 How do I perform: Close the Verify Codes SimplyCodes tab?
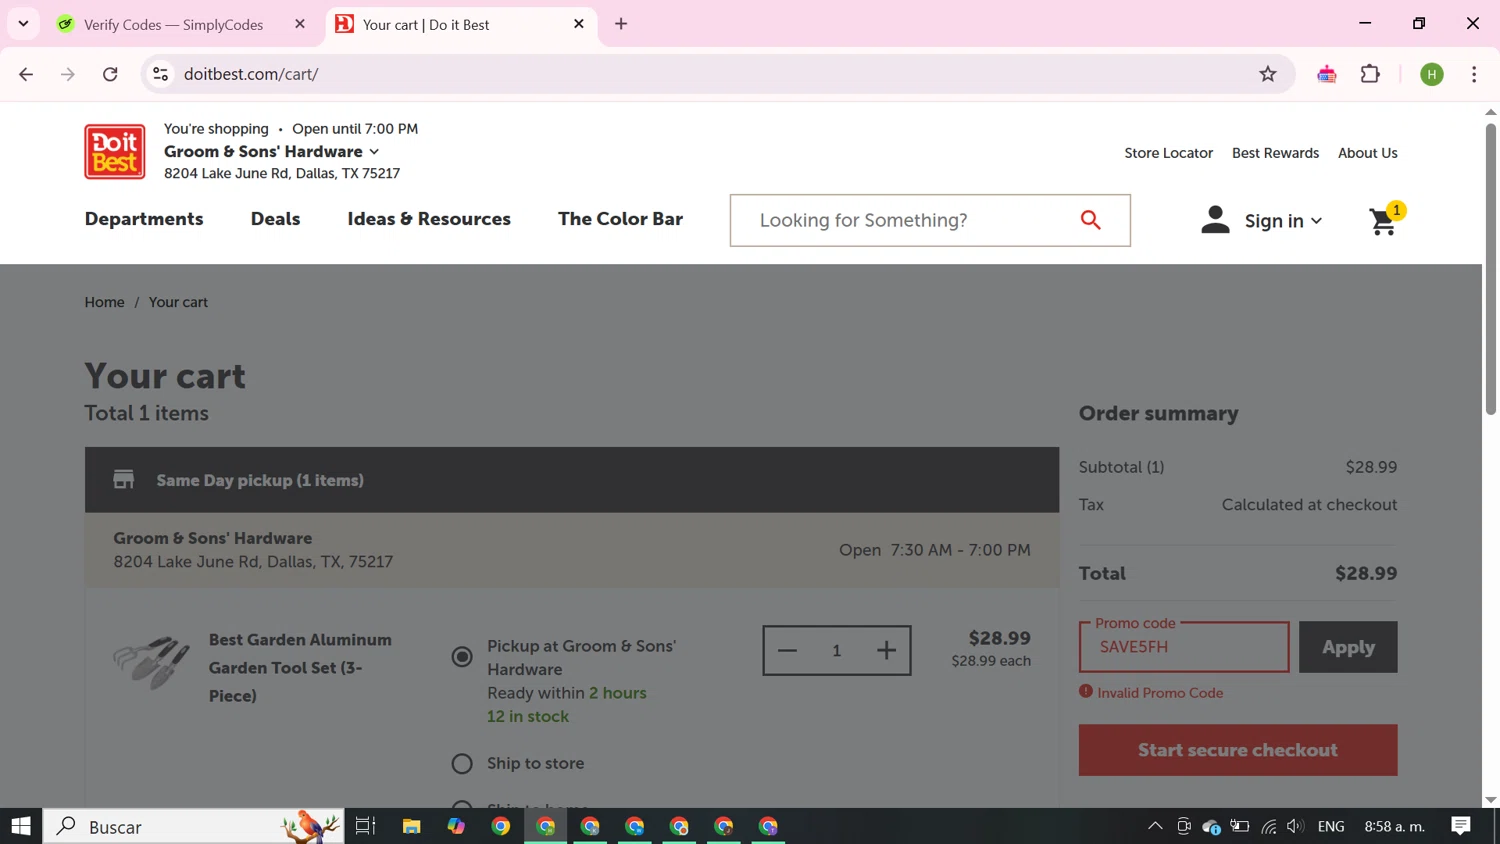pos(300,24)
